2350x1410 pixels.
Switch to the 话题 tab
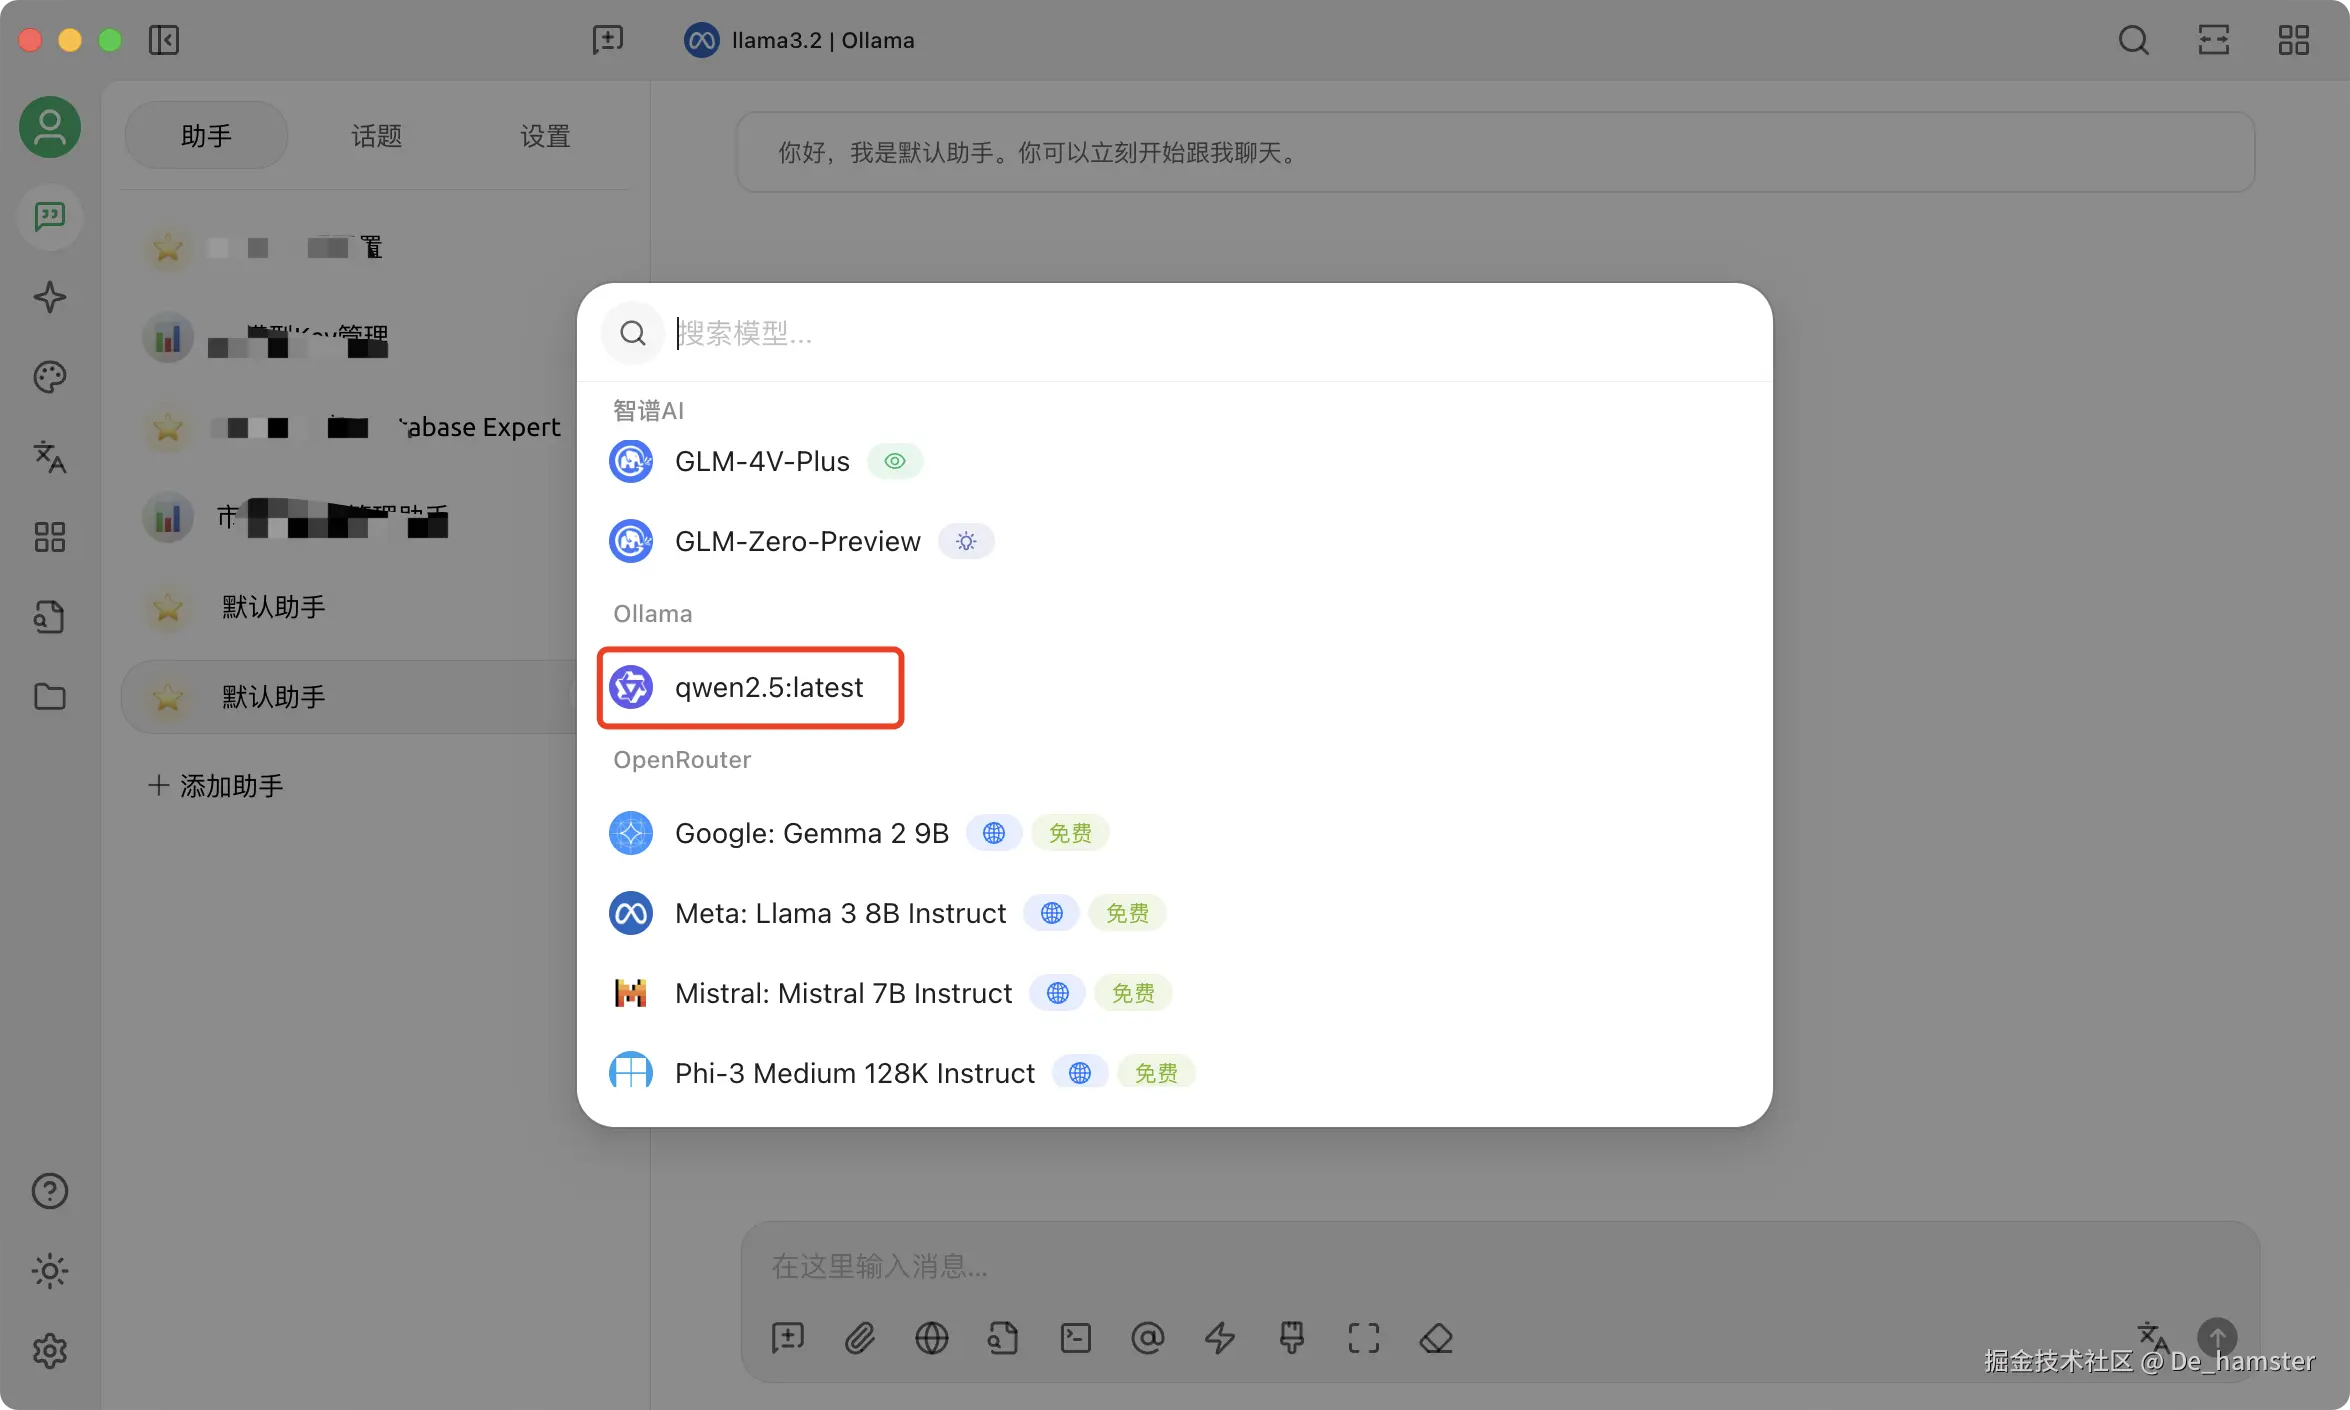tap(376, 136)
